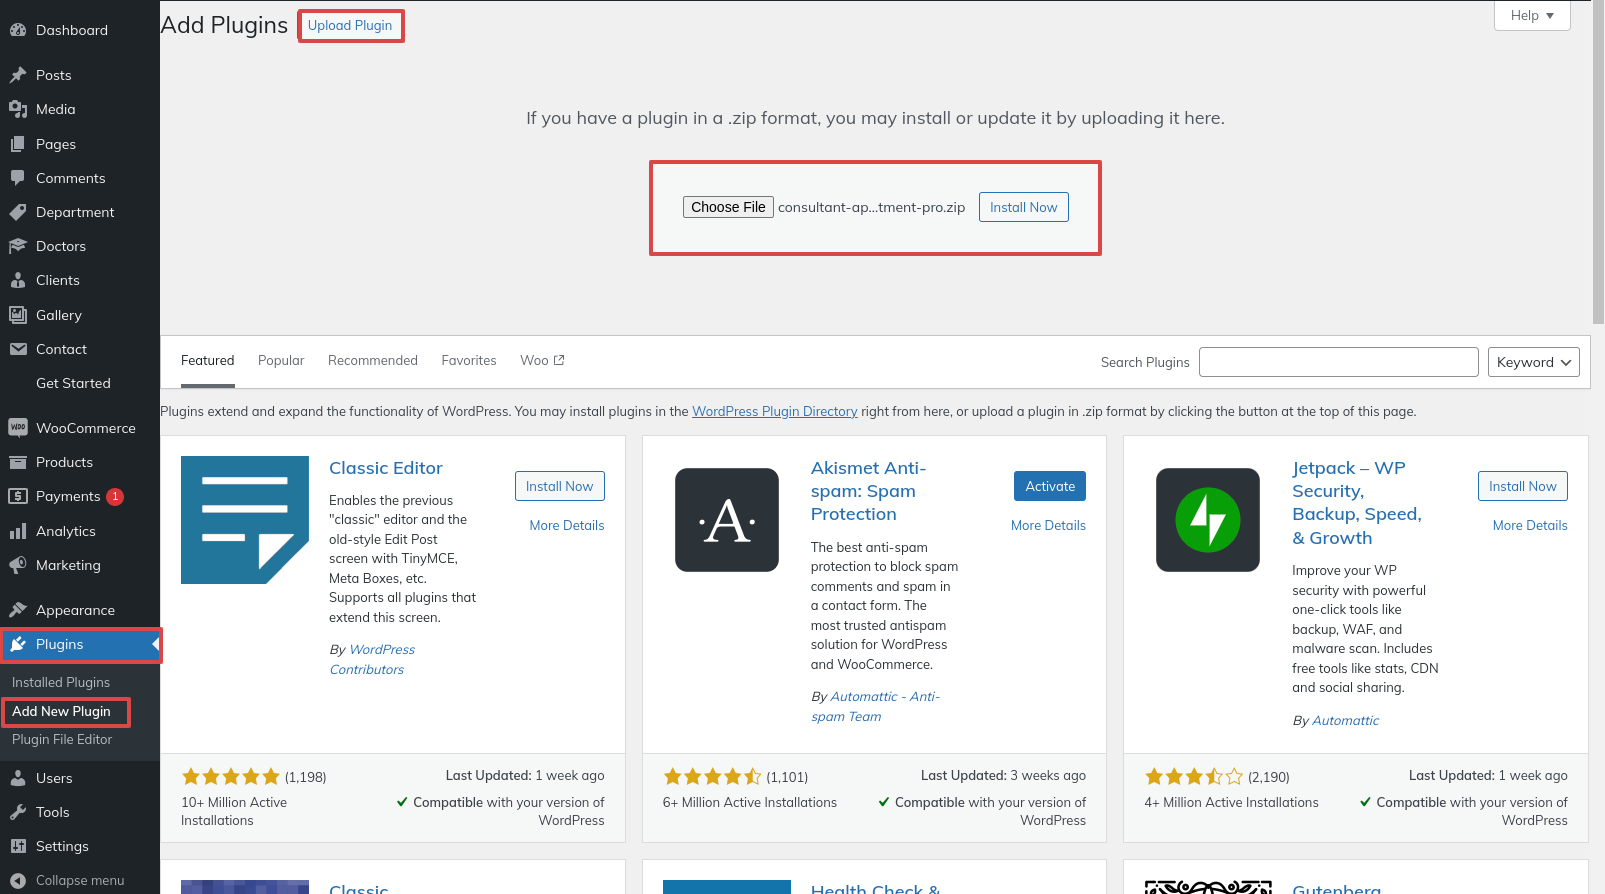
Task: Open the WordPress Plugin Directory link
Action: point(775,411)
